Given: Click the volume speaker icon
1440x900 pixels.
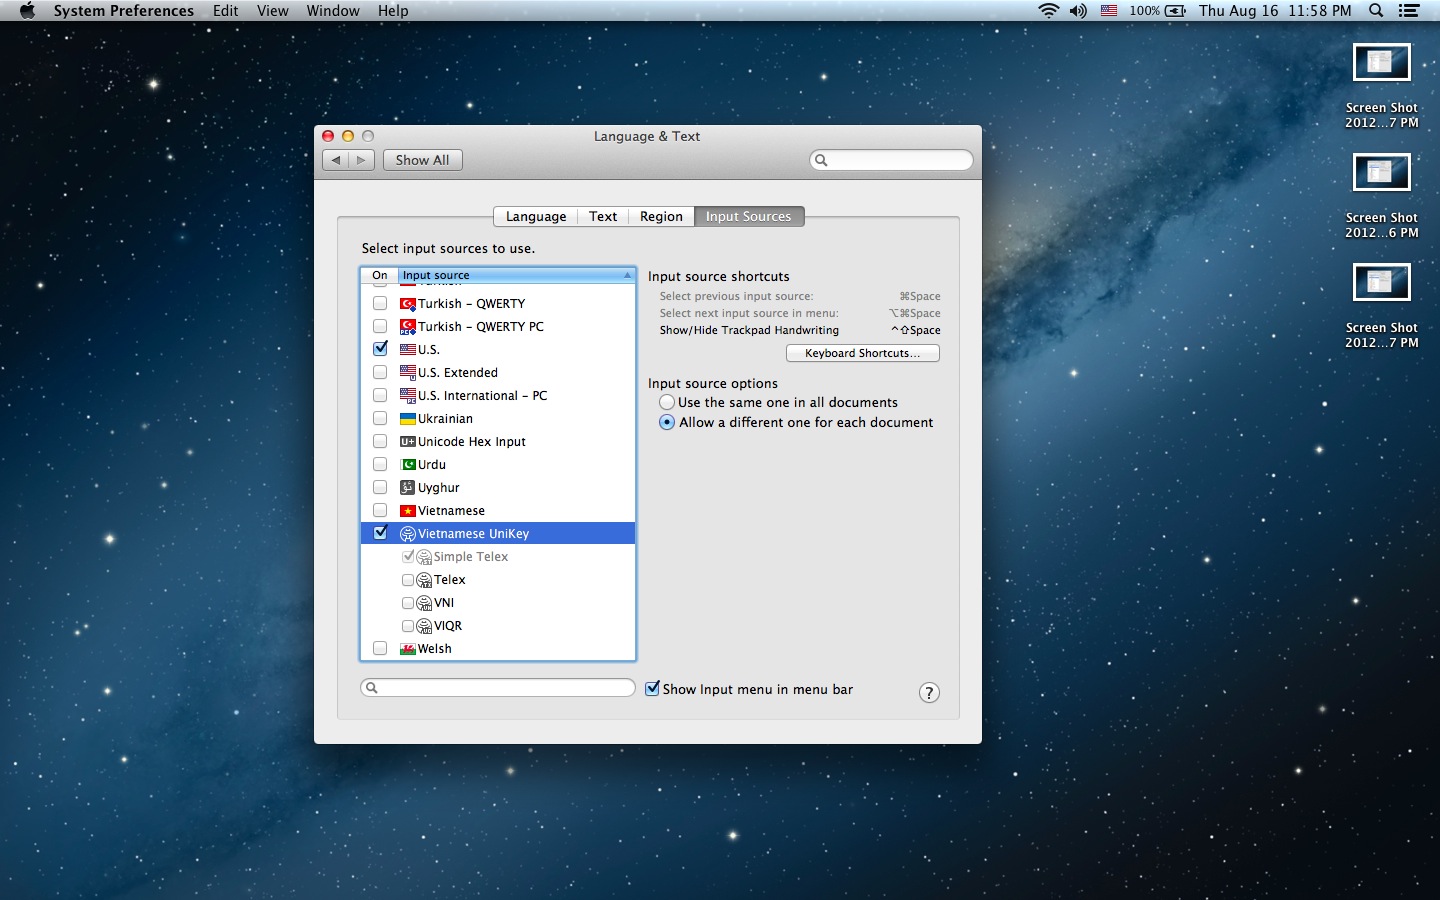Looking at the screenshot, I should [x=1078, y=10].
